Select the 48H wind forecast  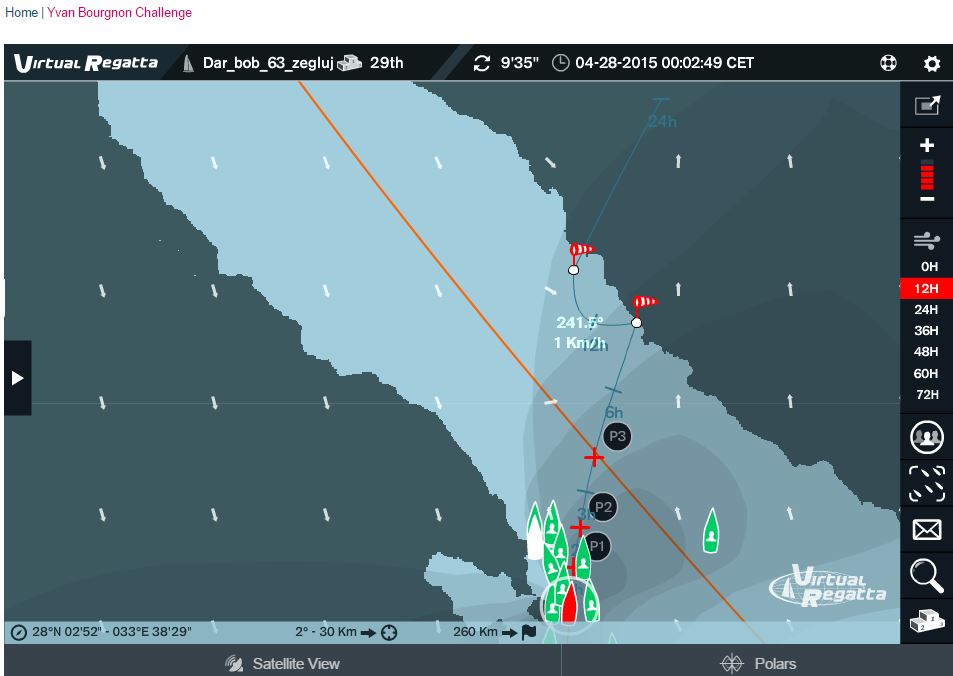coord(927,352)
